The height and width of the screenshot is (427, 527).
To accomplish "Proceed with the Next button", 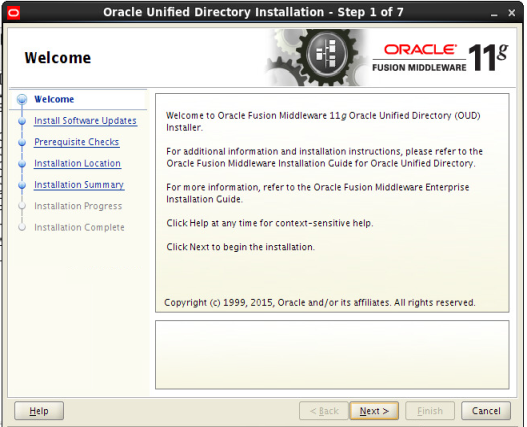I will click(374, 411).
